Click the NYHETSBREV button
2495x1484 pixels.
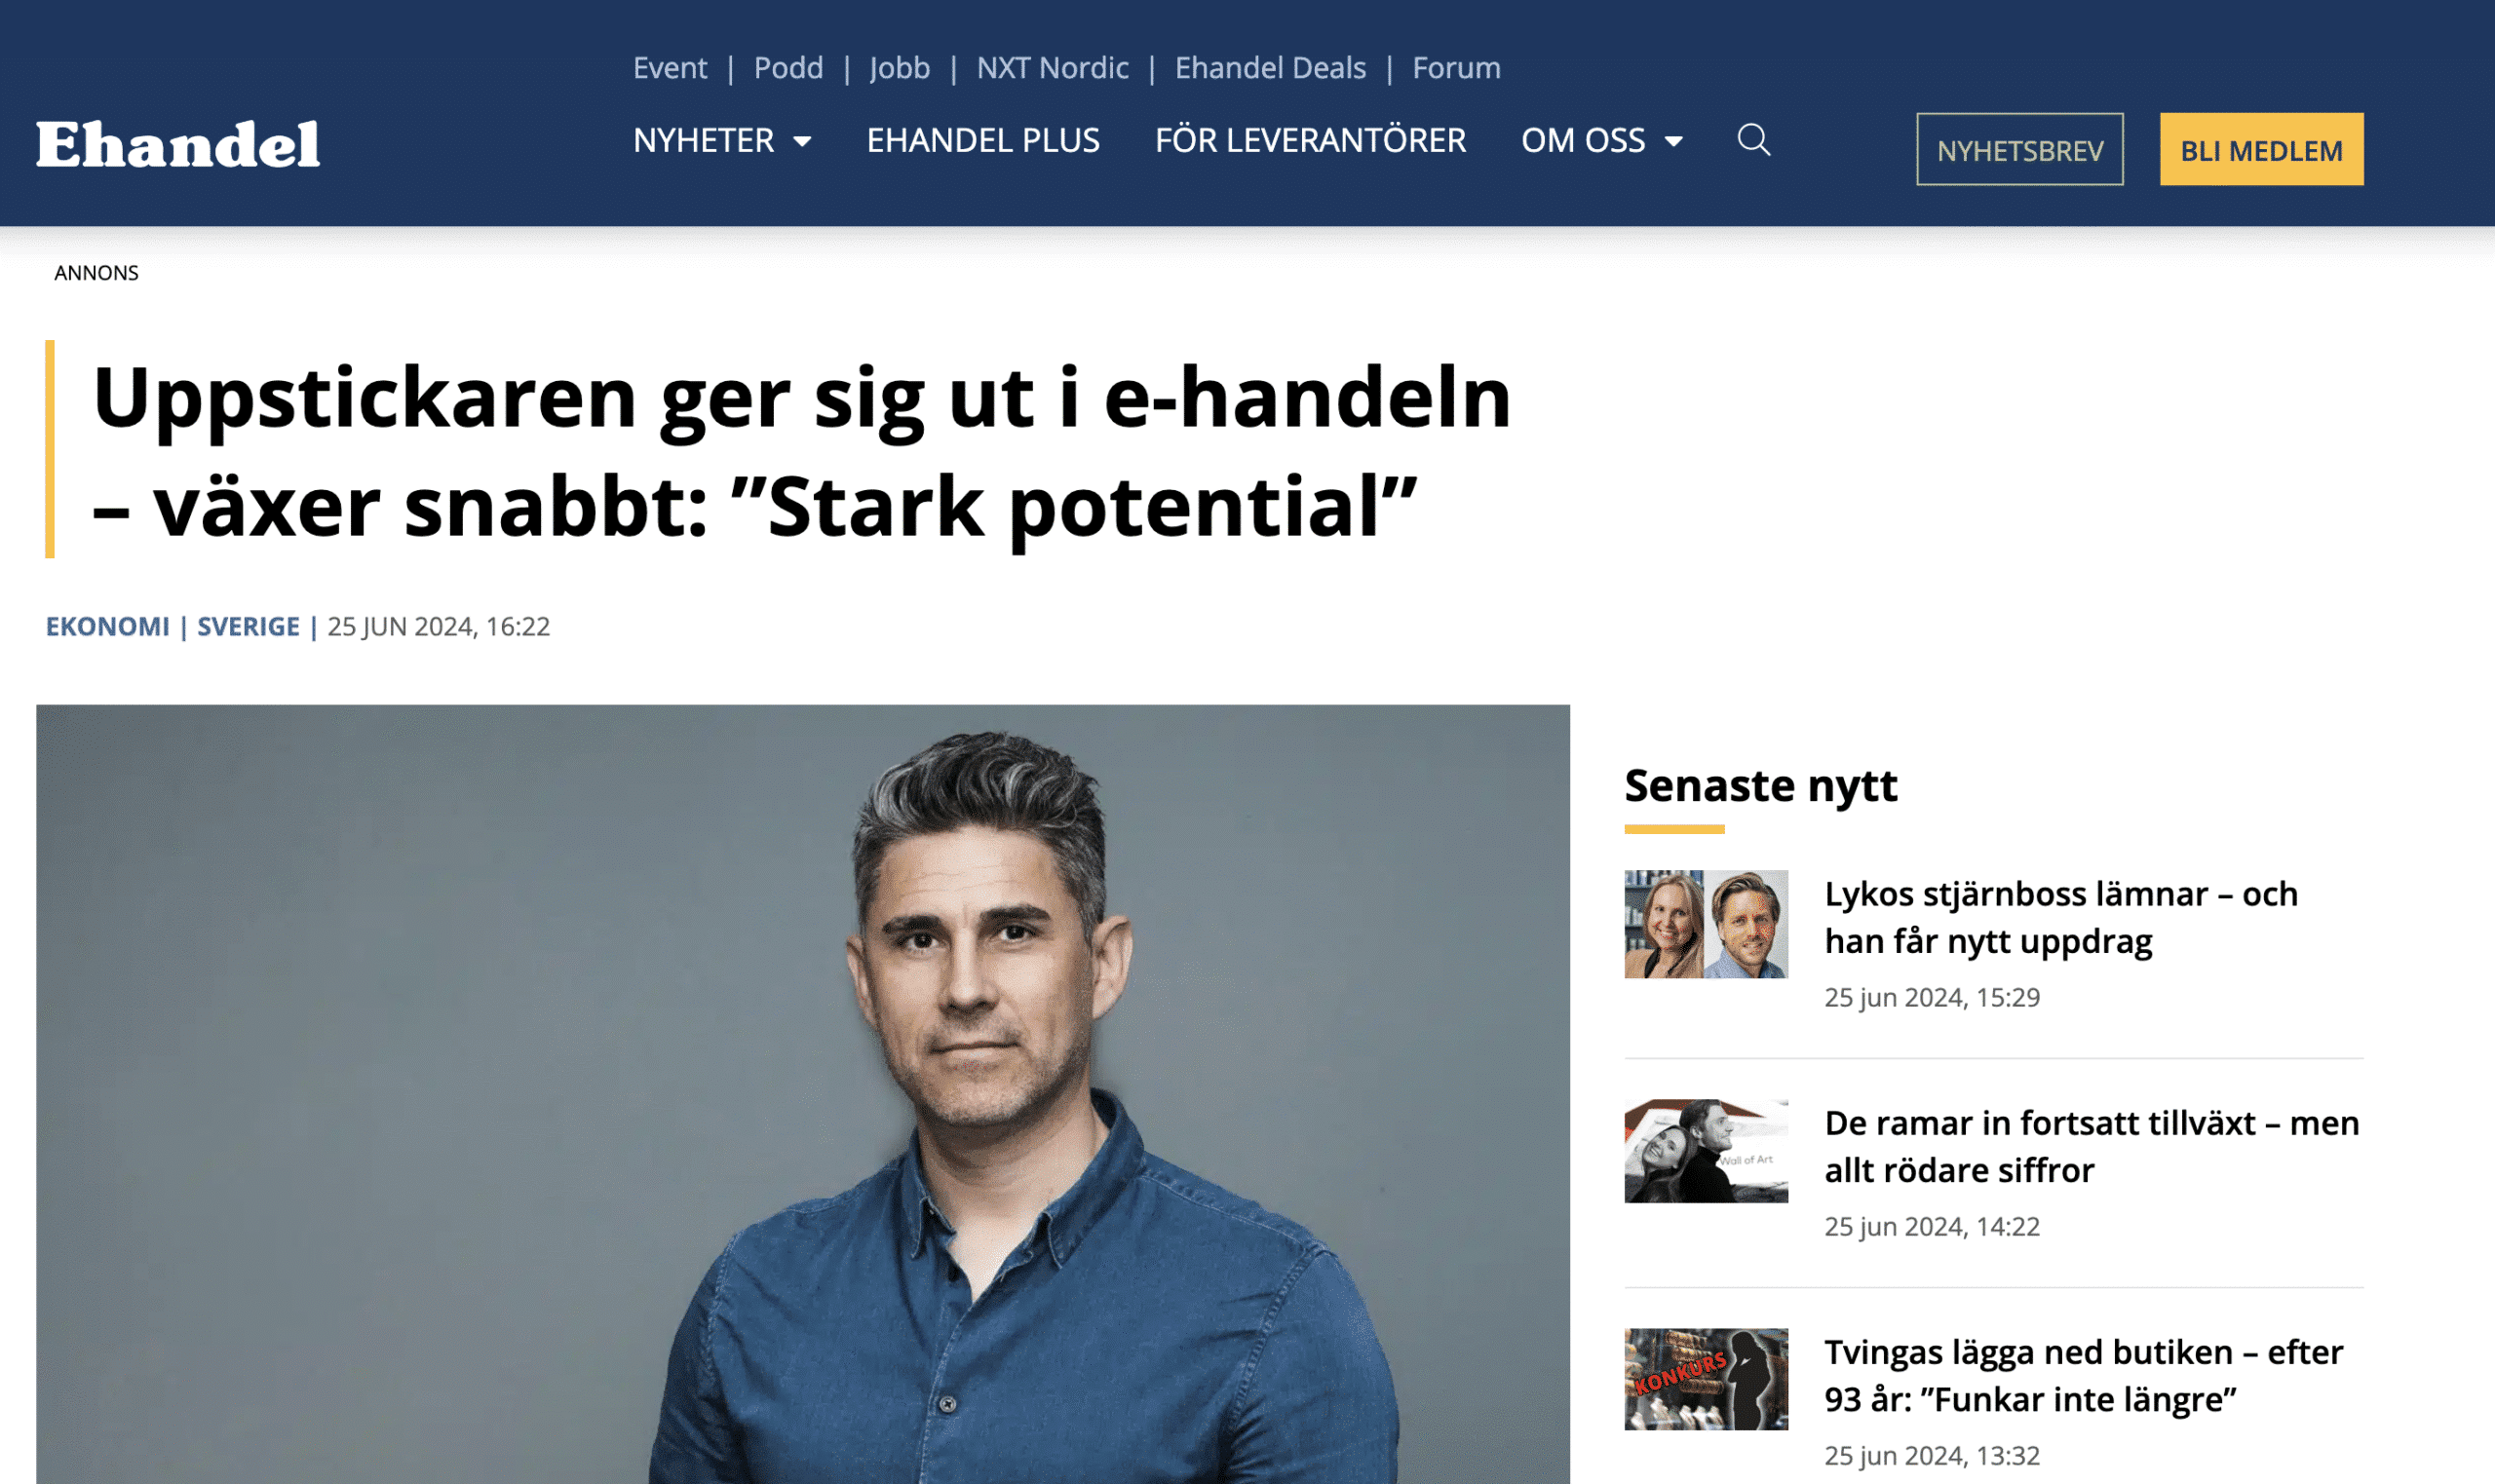2019,149
